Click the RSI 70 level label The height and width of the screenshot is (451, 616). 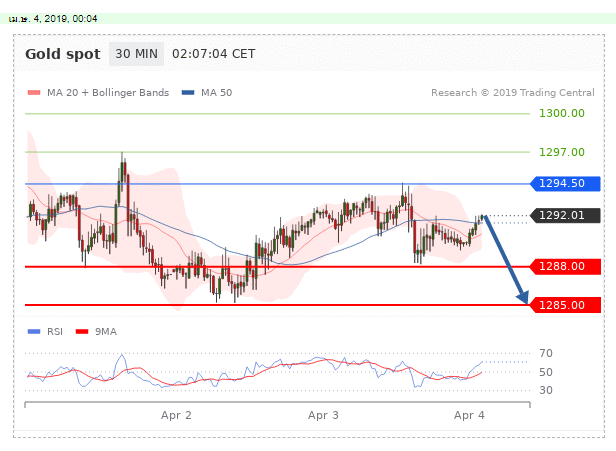[546, 353]
